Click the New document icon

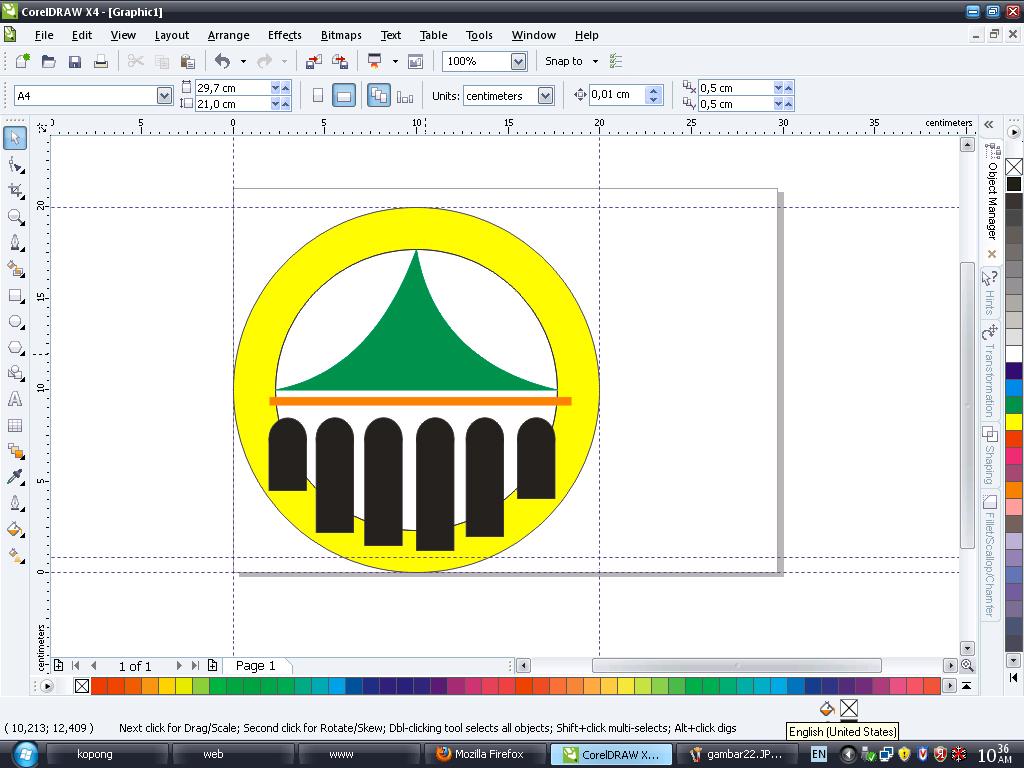(x=23, y=61)
